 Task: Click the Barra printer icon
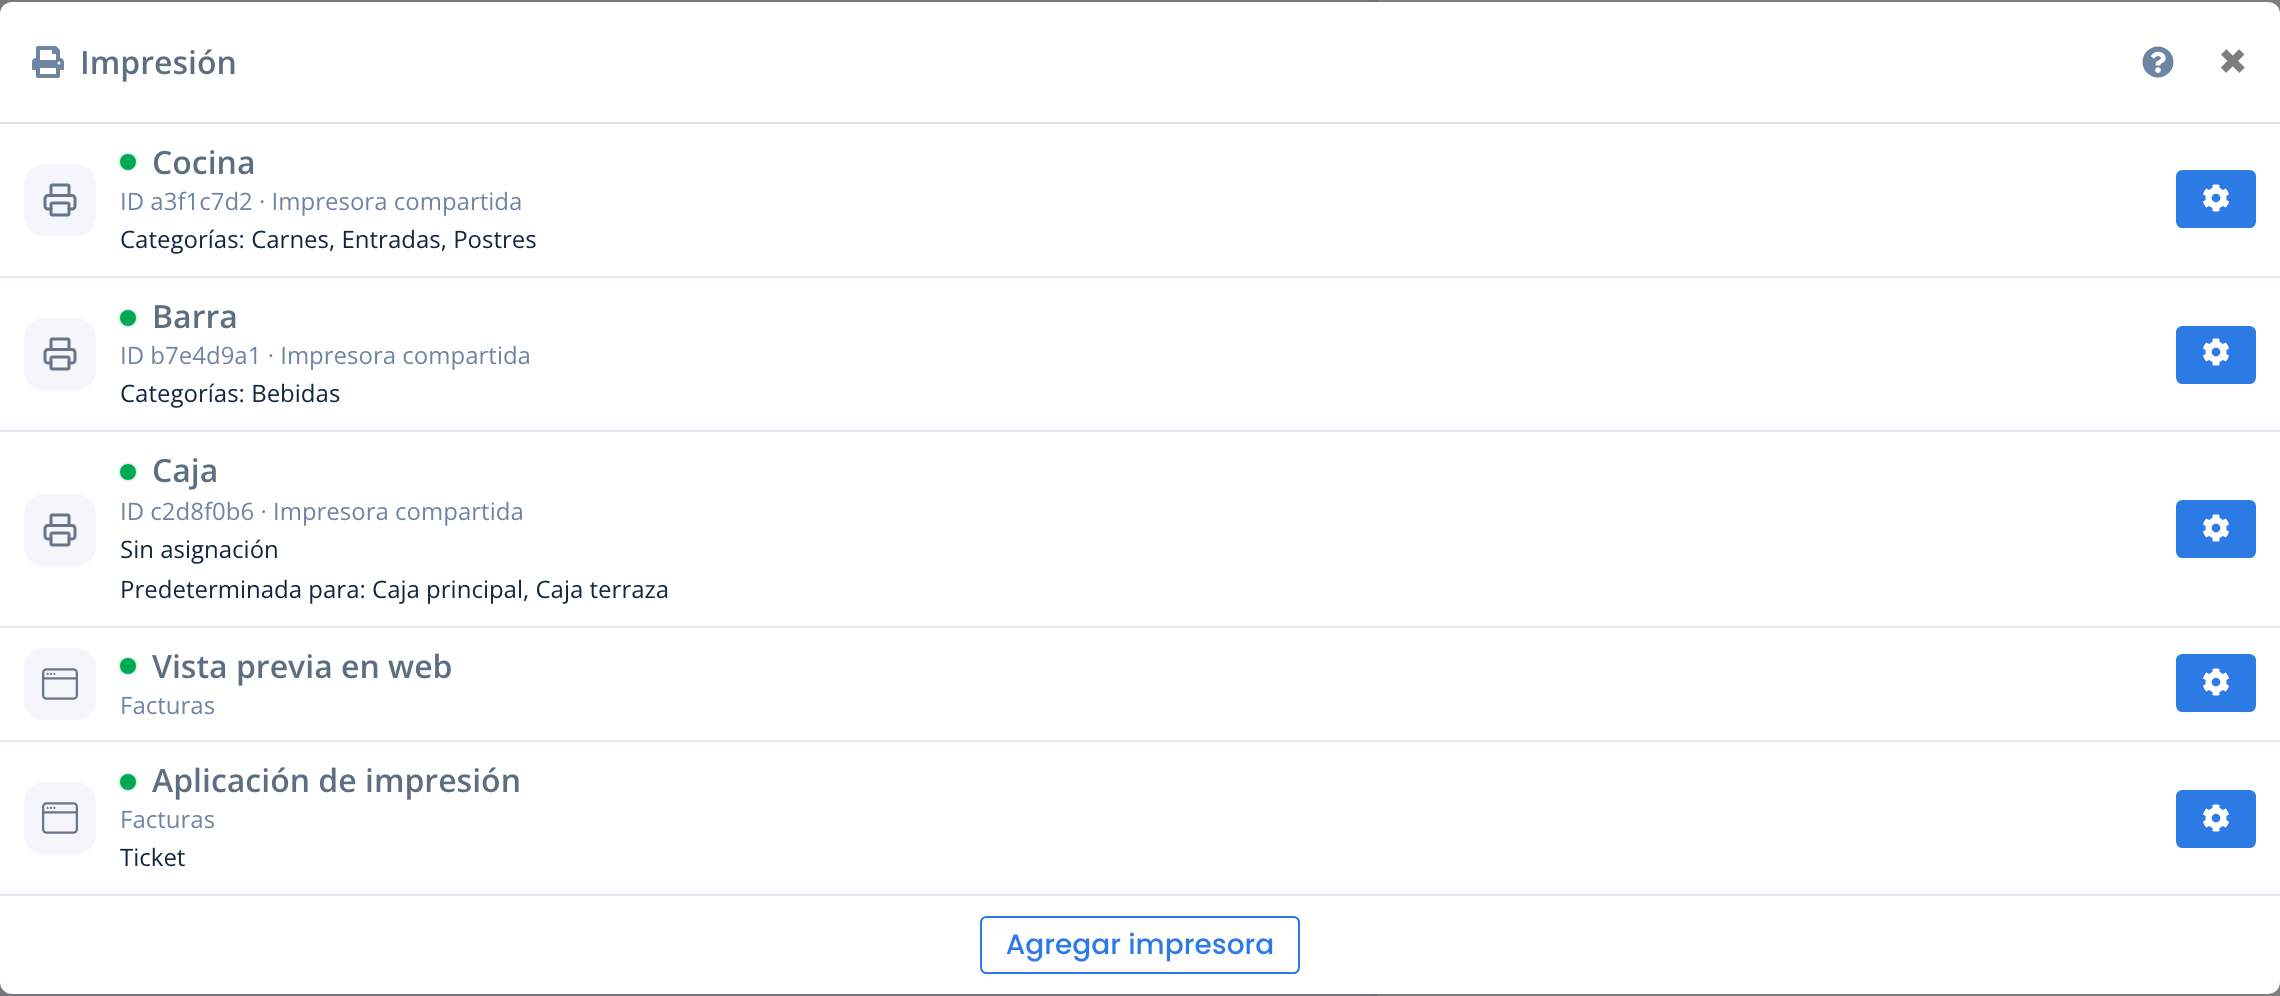(60, 354)
